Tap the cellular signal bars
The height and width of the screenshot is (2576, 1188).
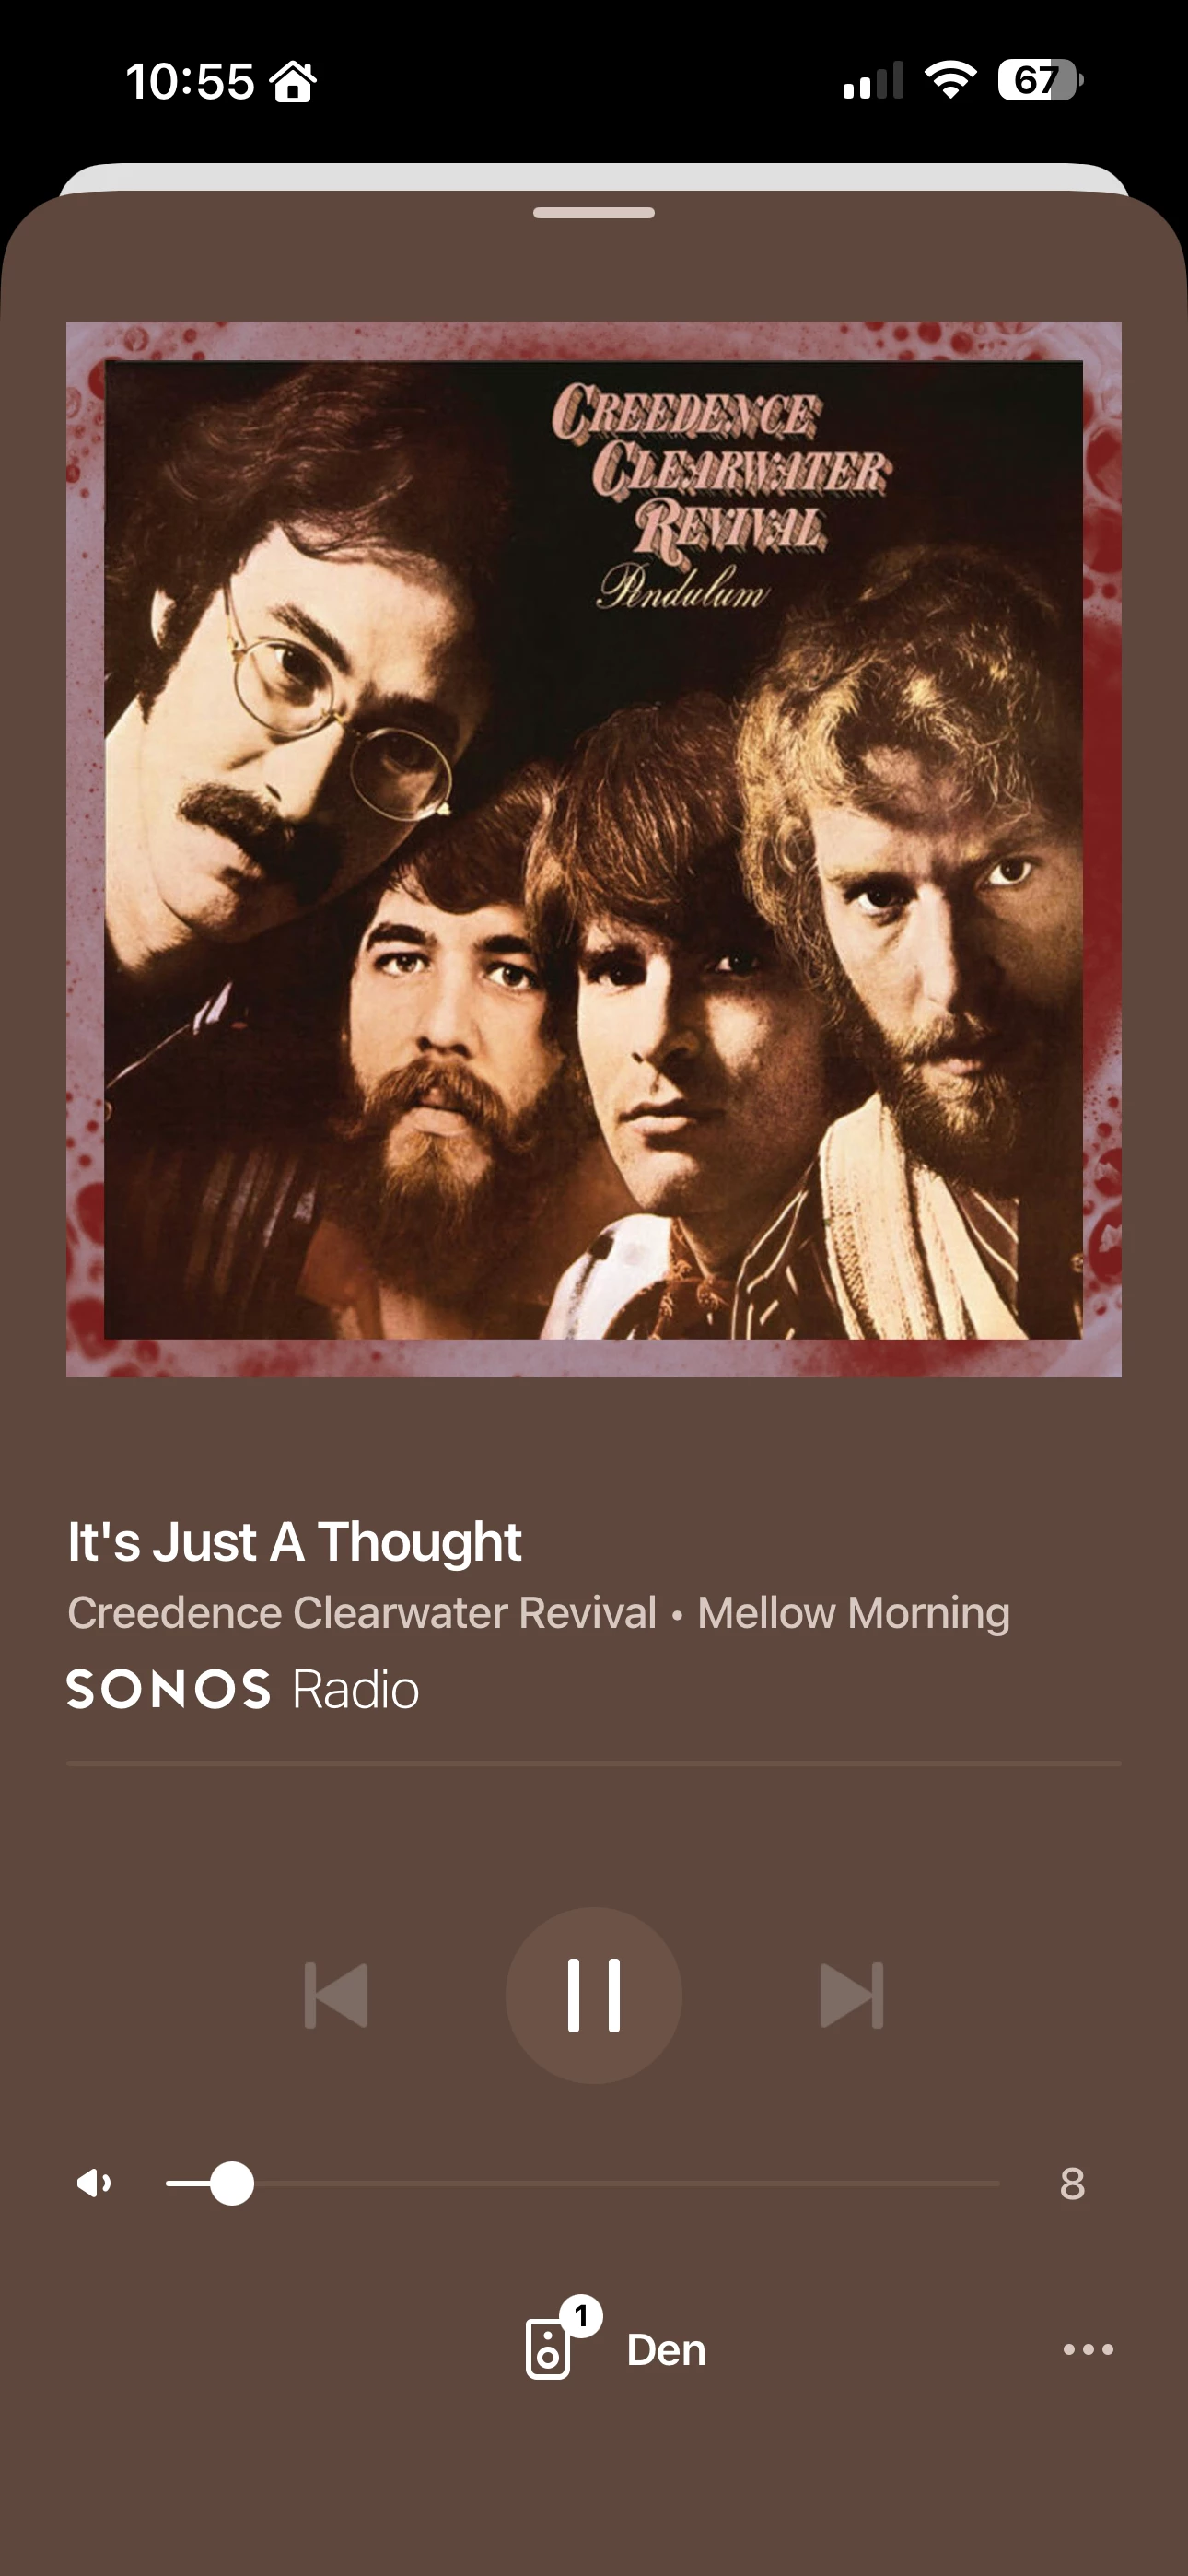[873, 81]
